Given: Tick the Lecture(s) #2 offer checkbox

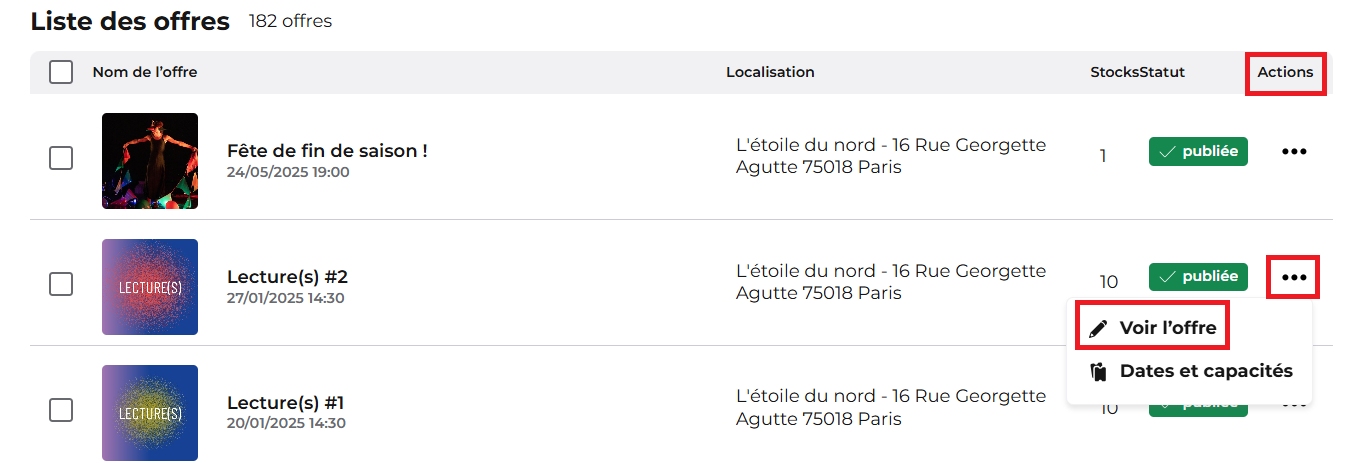Looking at the screenshot, I should (x=61, y=284).
